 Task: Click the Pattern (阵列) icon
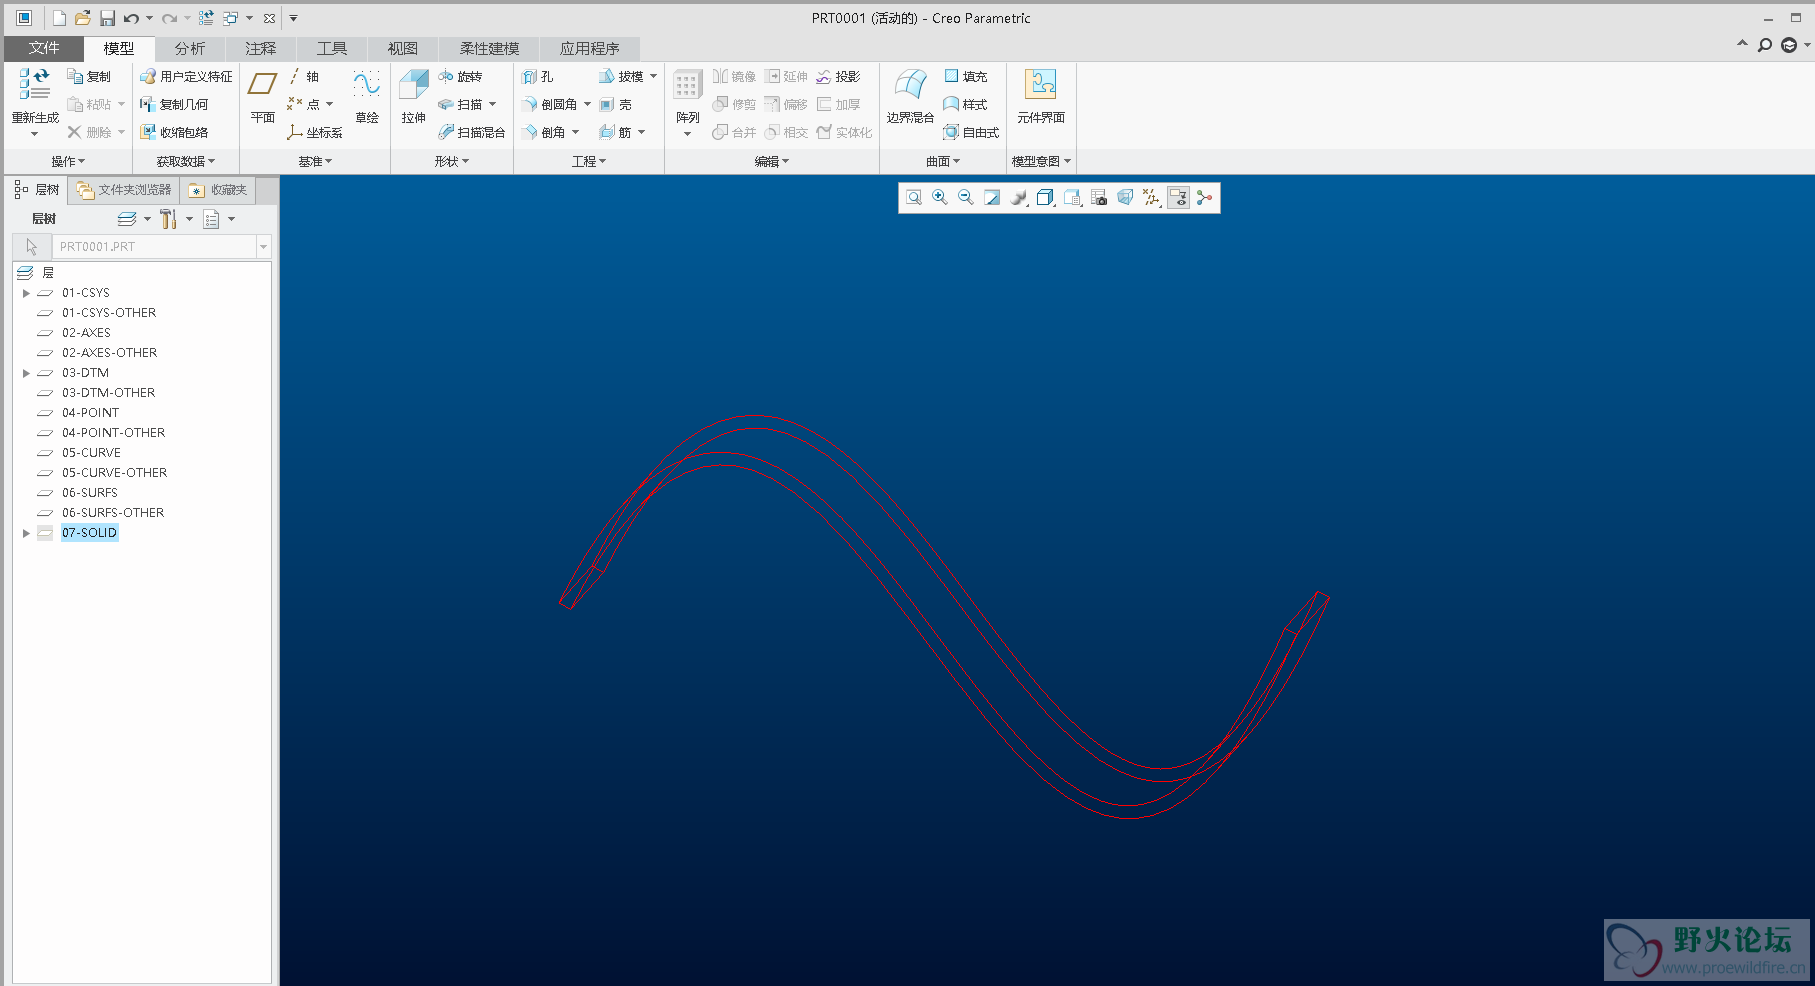(x=687, y=86)
